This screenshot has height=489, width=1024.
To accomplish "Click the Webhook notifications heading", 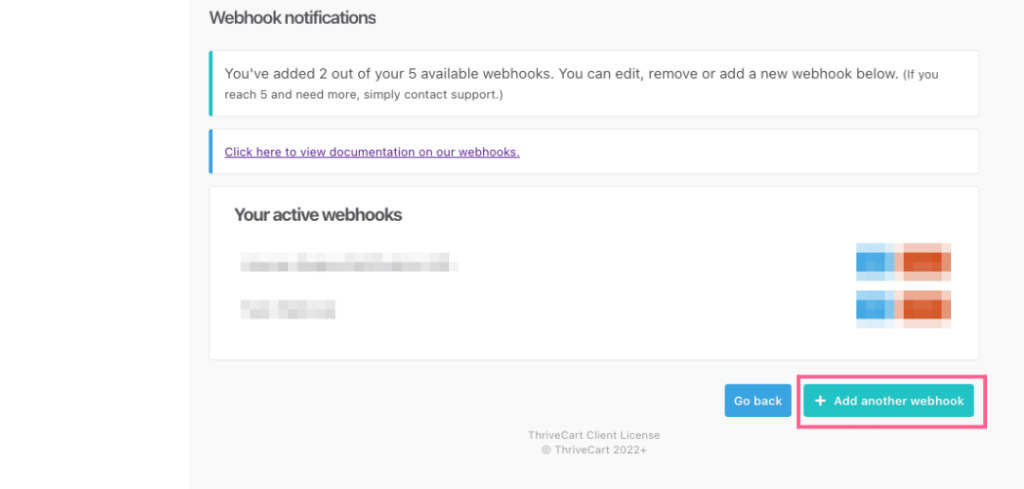I will pos(292,18).
